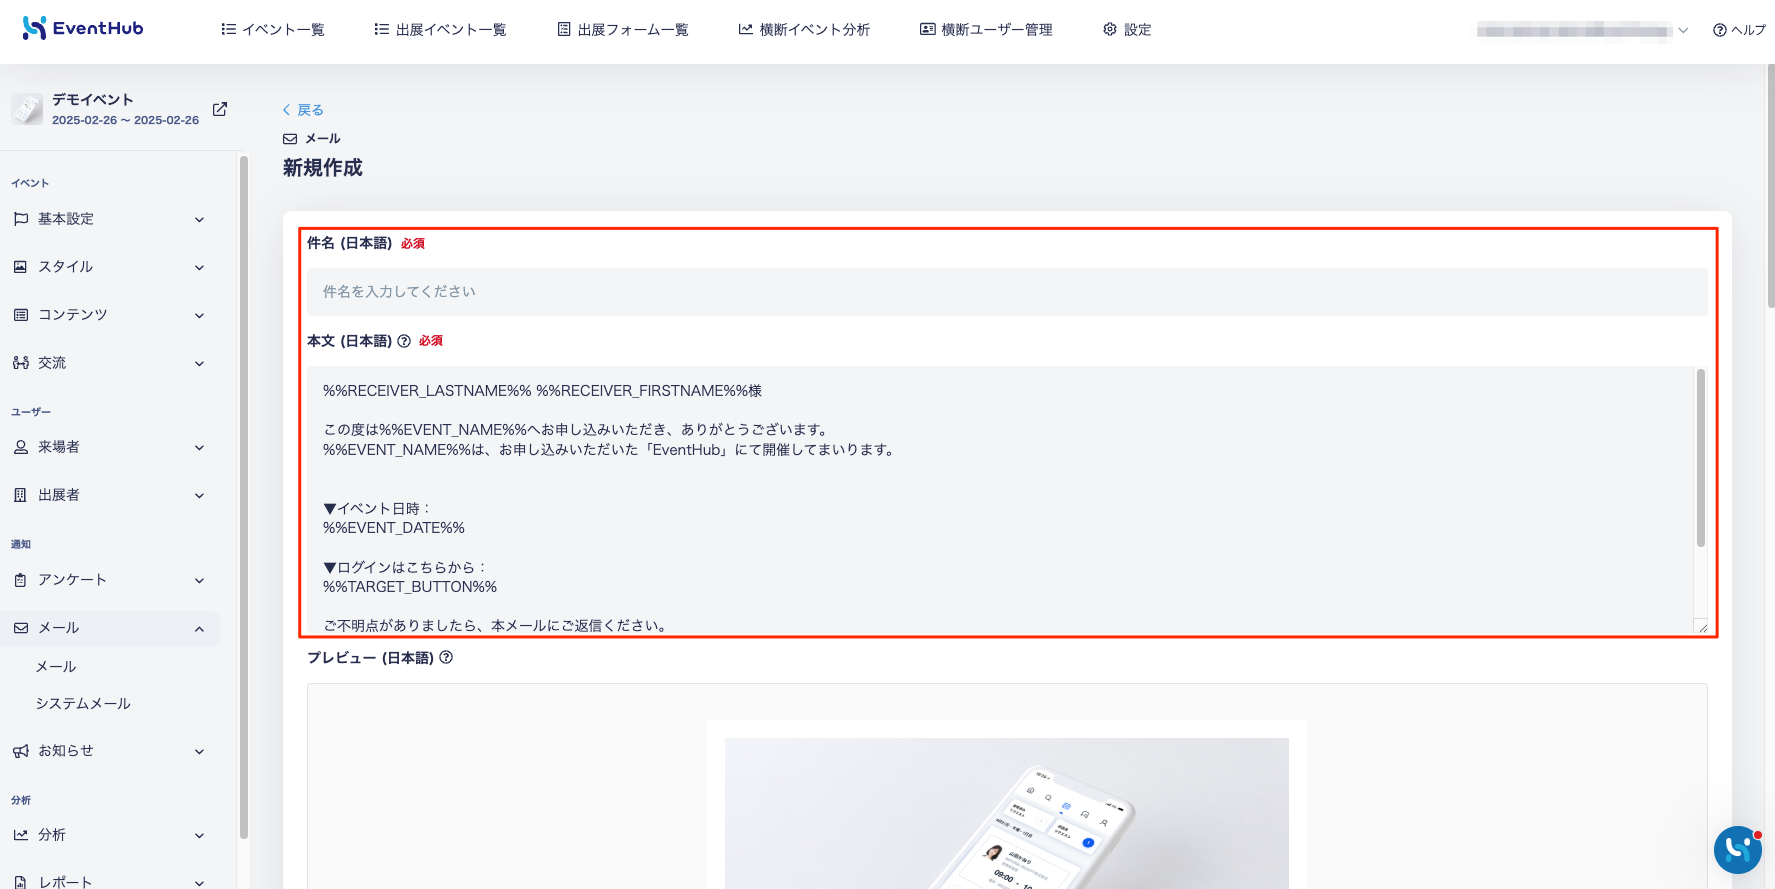This screenshot has width=1775, height=889.
Task: Click the form icon beside 出展フォーム一覧
Action: pos(564,30)
